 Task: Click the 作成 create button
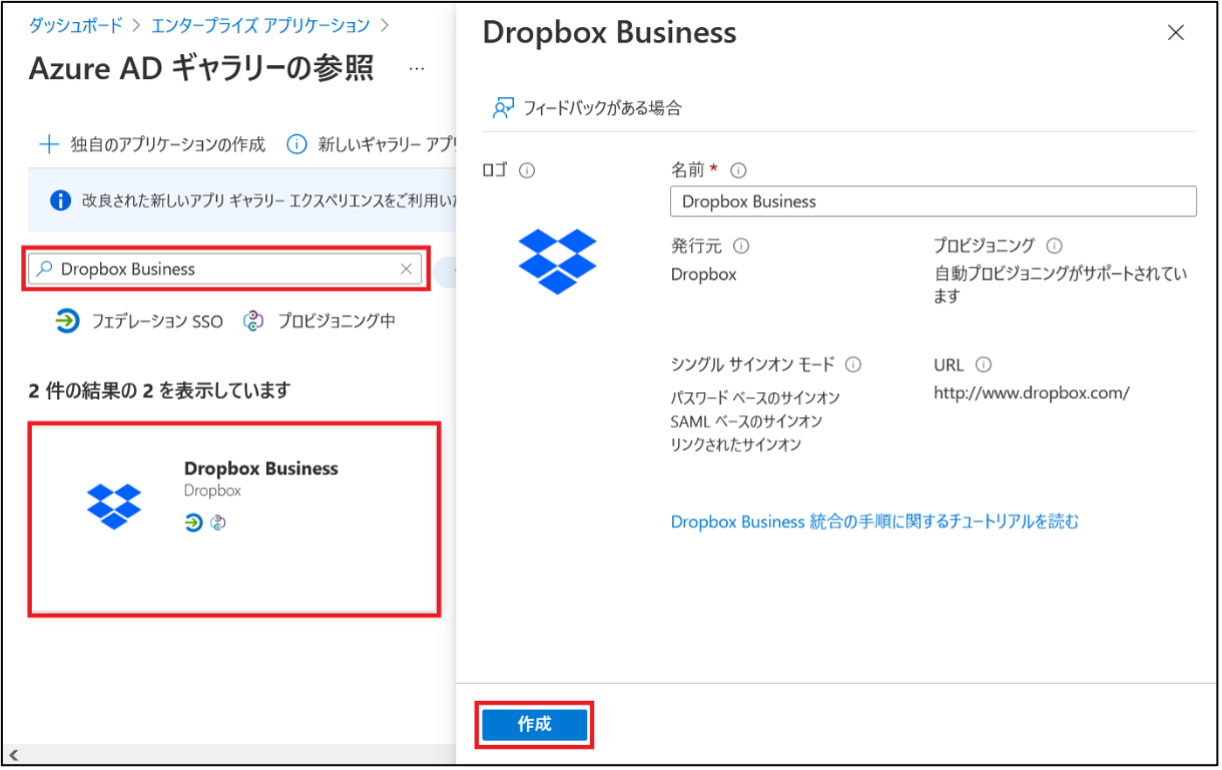534,725
